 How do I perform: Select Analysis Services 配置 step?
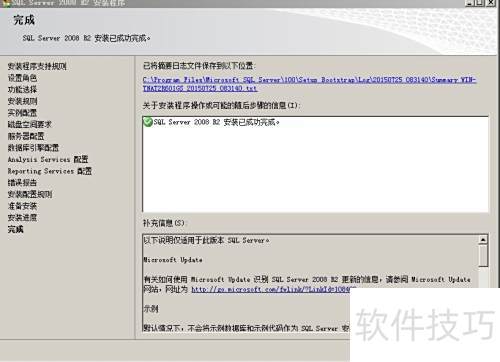48,159
